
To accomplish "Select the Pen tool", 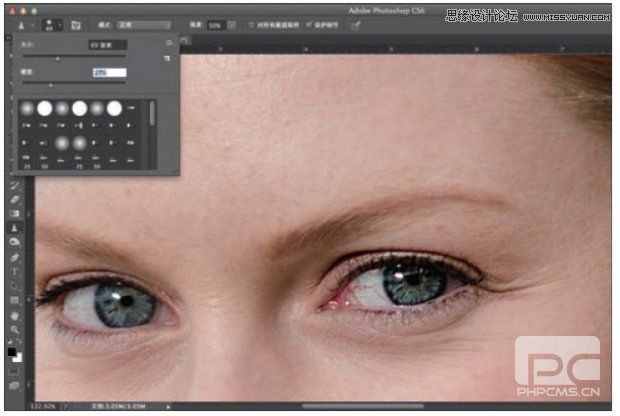I will coord(15,257).
